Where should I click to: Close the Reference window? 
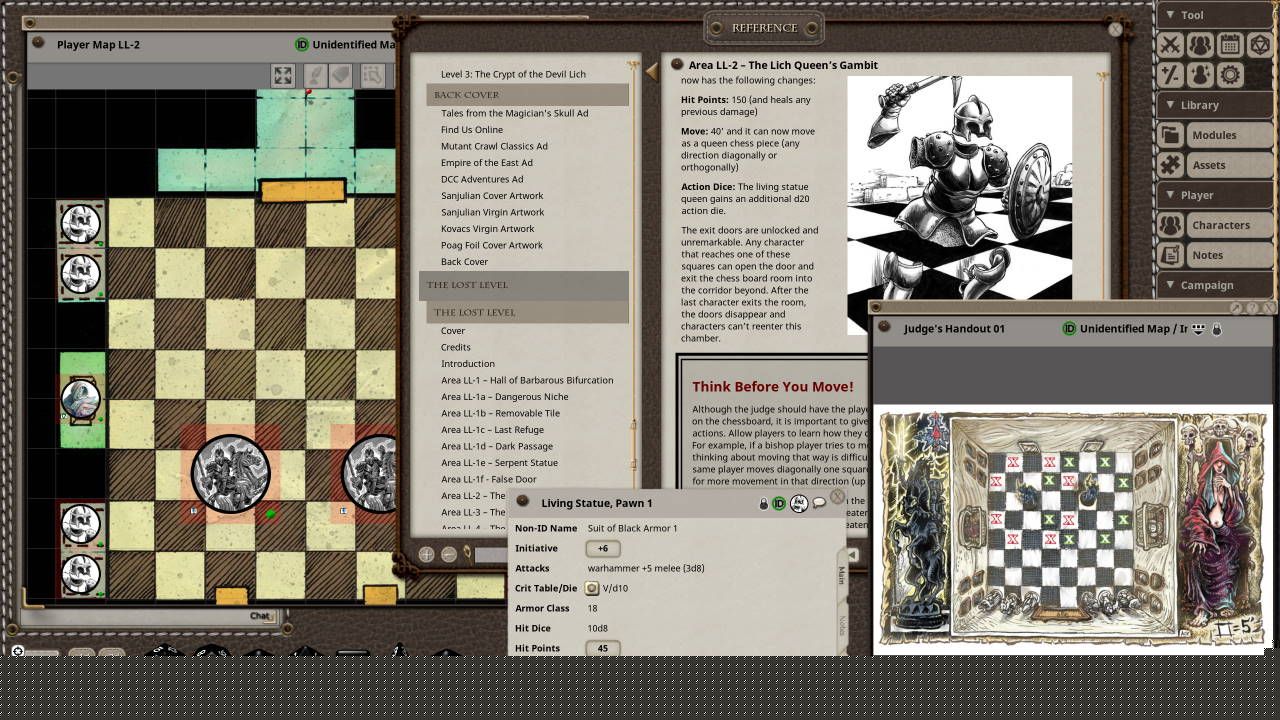tap(1115, 30)
